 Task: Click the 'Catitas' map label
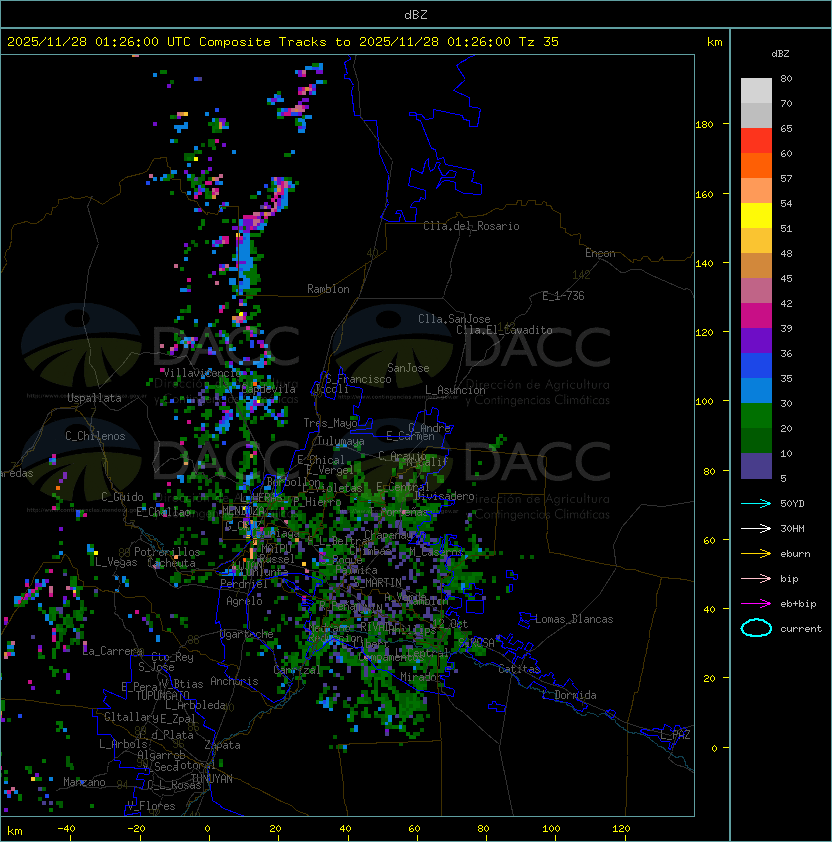(x=519, y=669)
